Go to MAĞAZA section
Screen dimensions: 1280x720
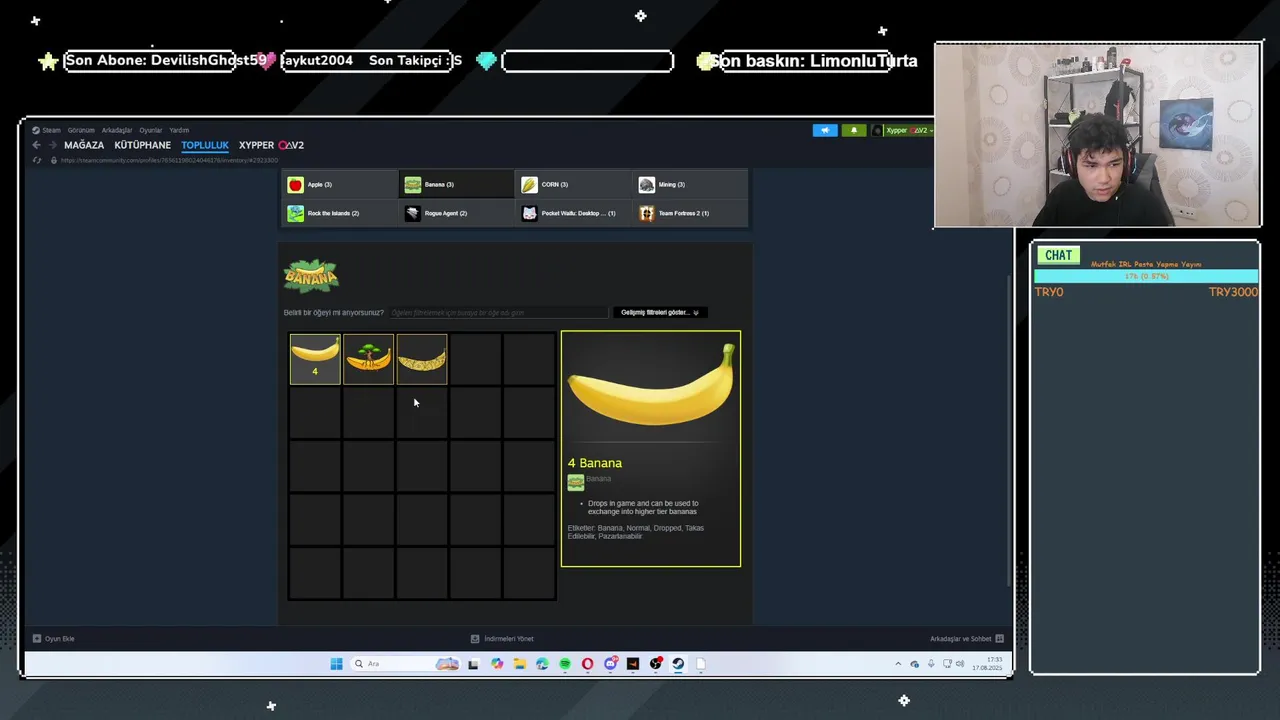tap(84, 145)
